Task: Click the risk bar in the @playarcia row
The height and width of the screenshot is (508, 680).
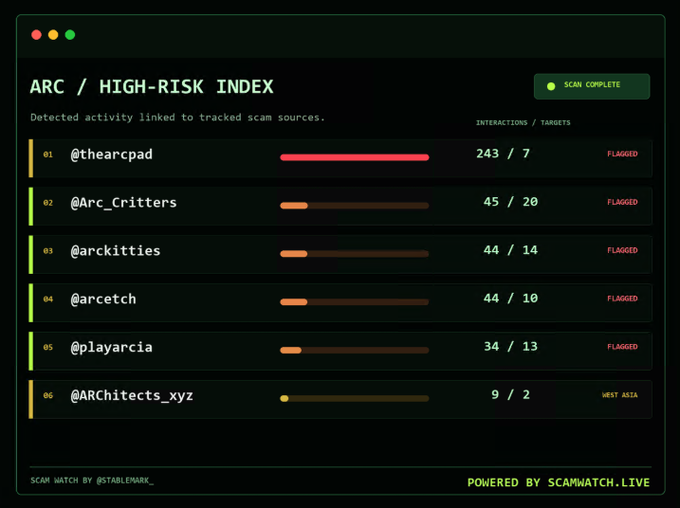Action: point(354,350)
